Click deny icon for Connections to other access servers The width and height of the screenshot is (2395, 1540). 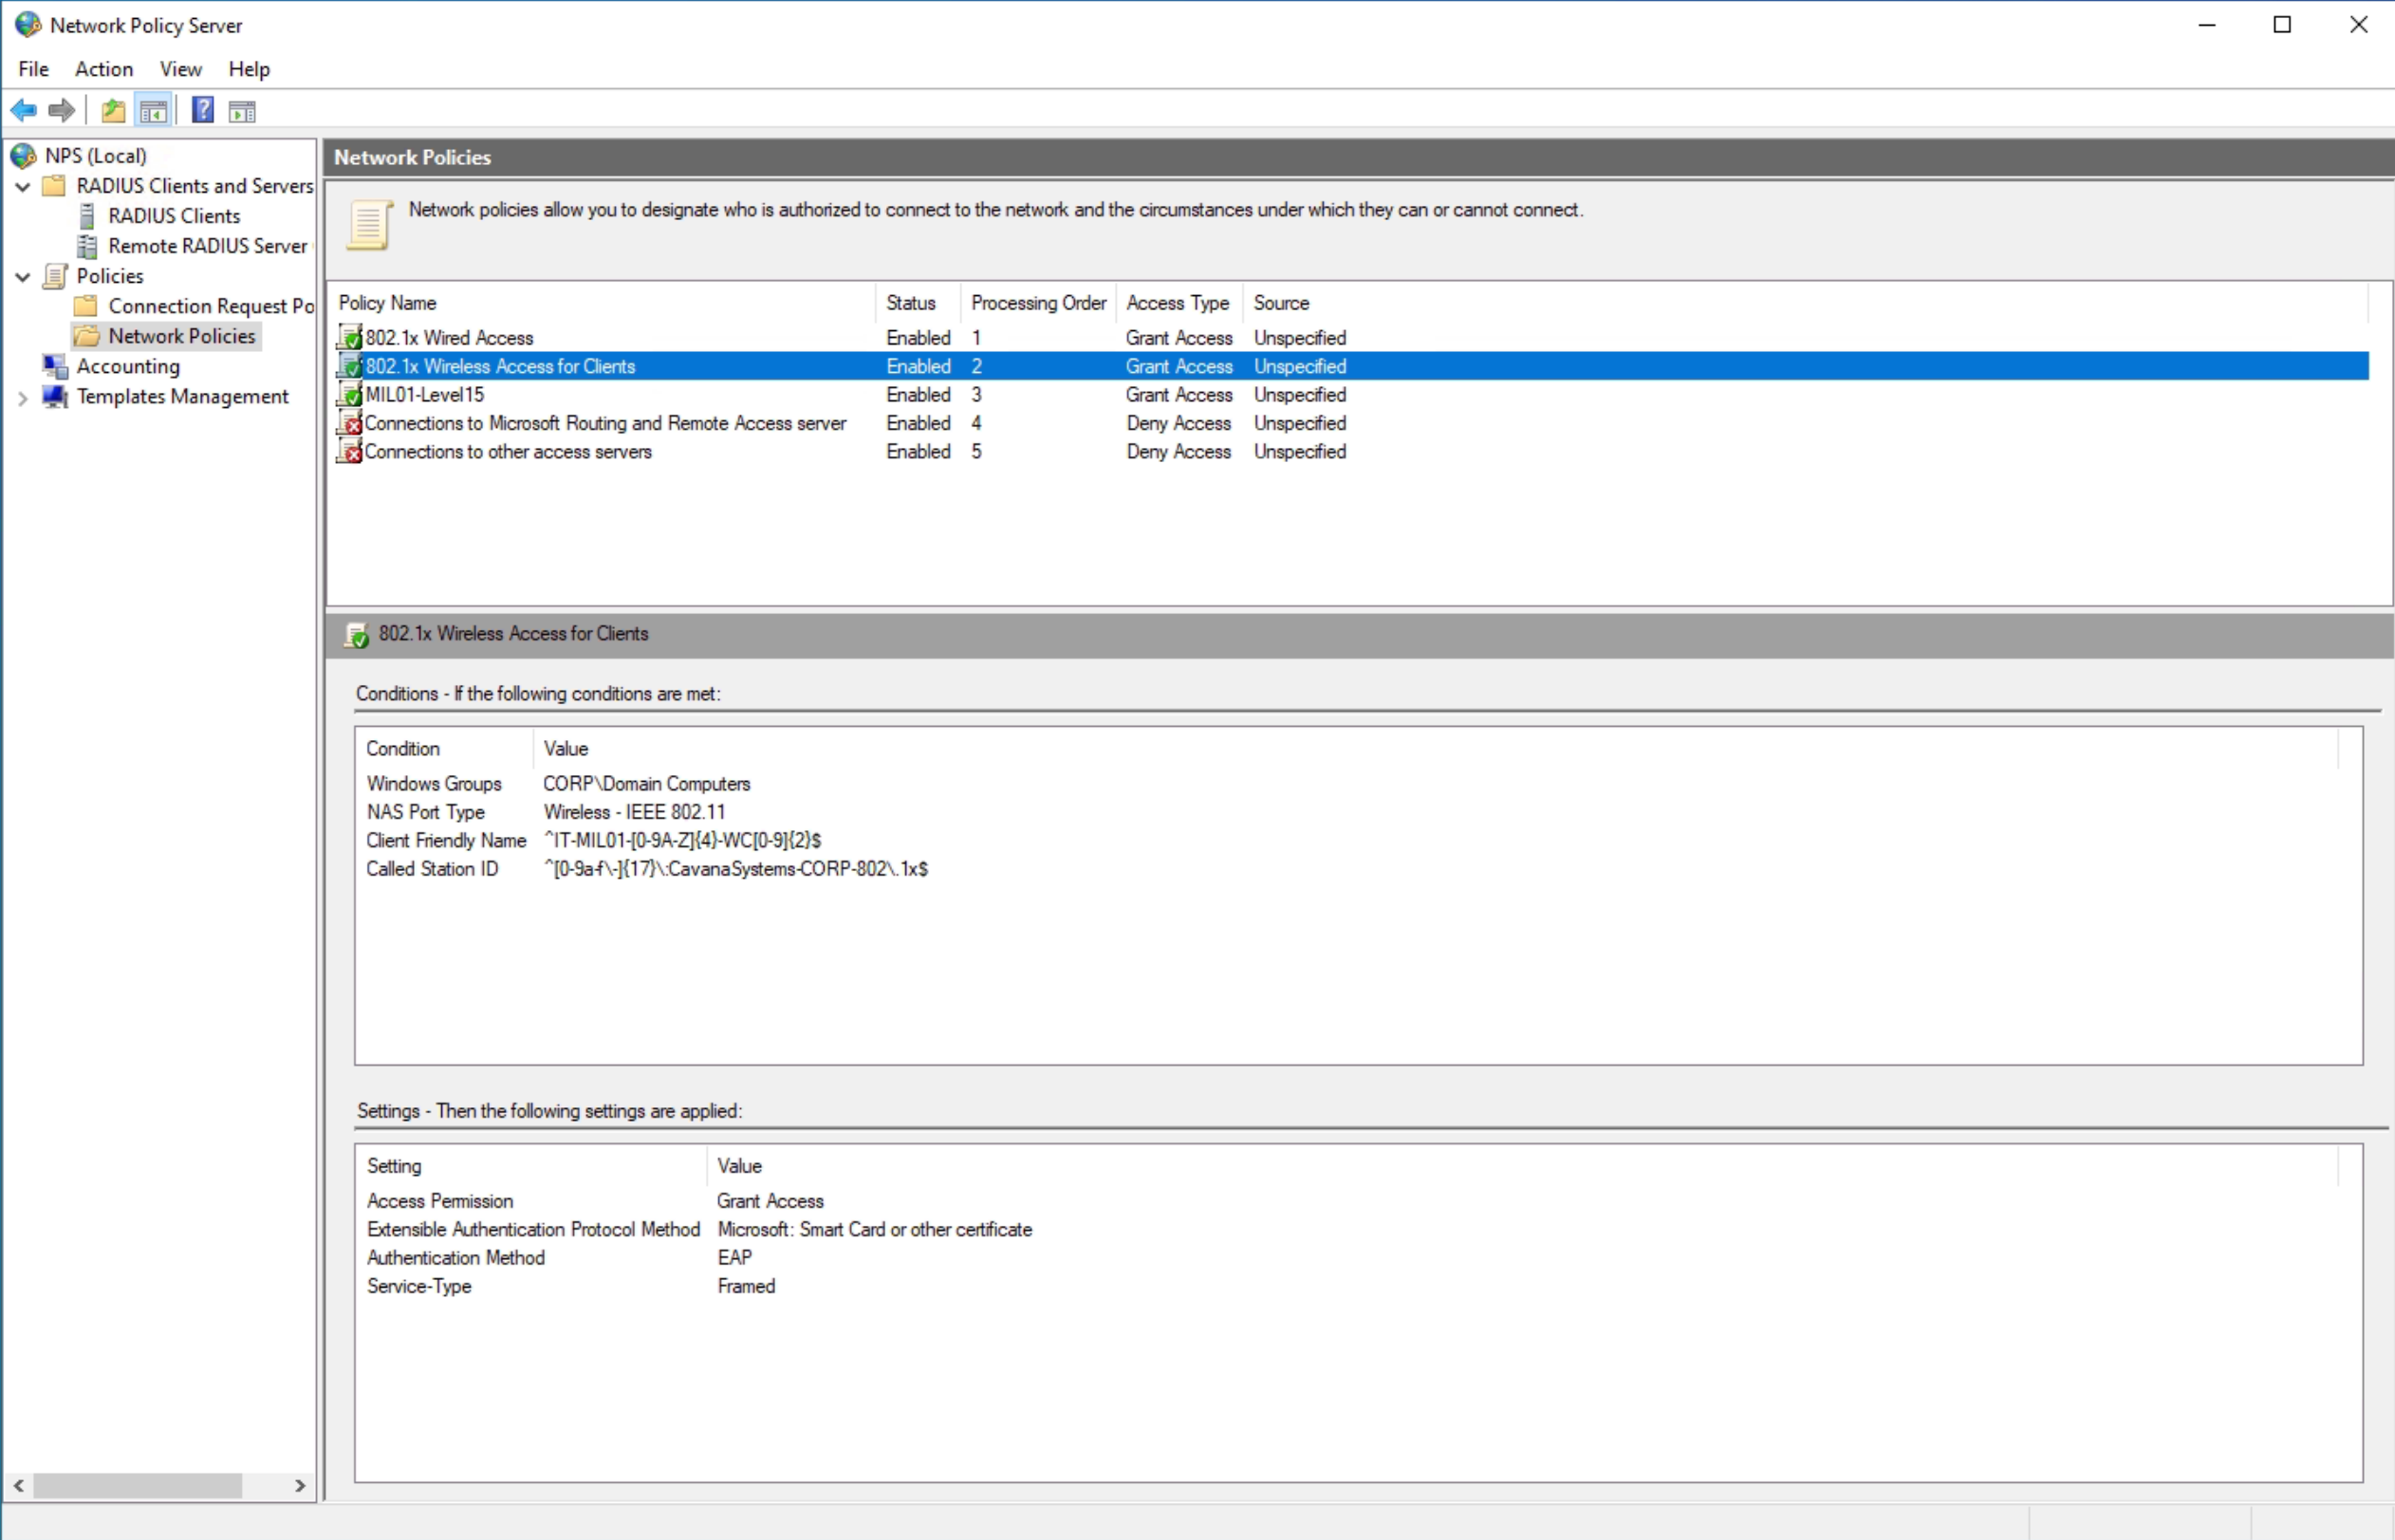pyautogui.click(x=350, y=452)
